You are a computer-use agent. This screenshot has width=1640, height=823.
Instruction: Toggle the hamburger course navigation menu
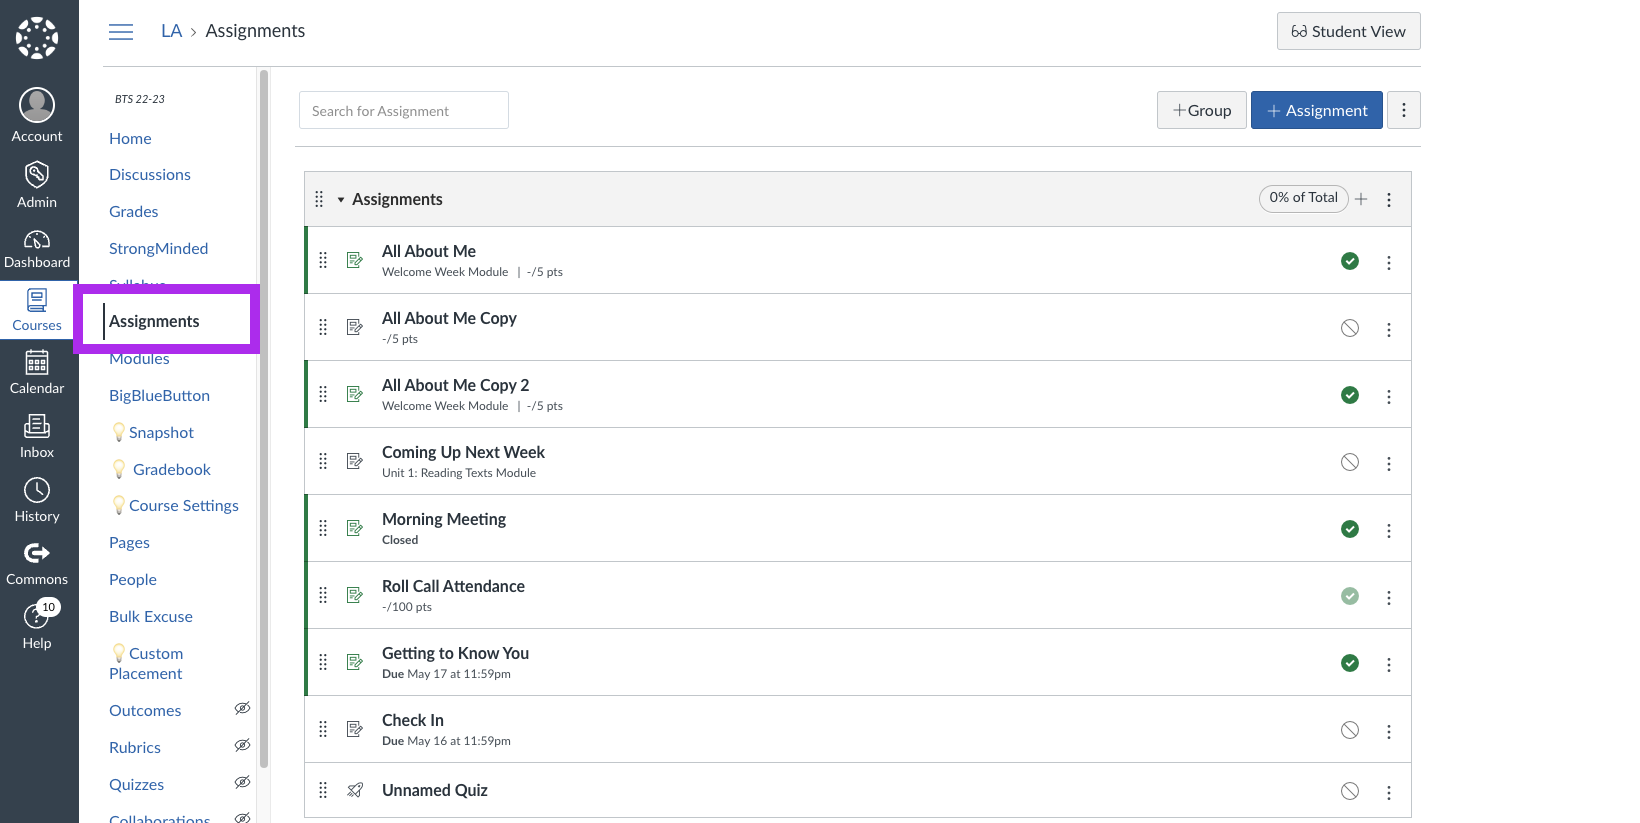point(121,32)
